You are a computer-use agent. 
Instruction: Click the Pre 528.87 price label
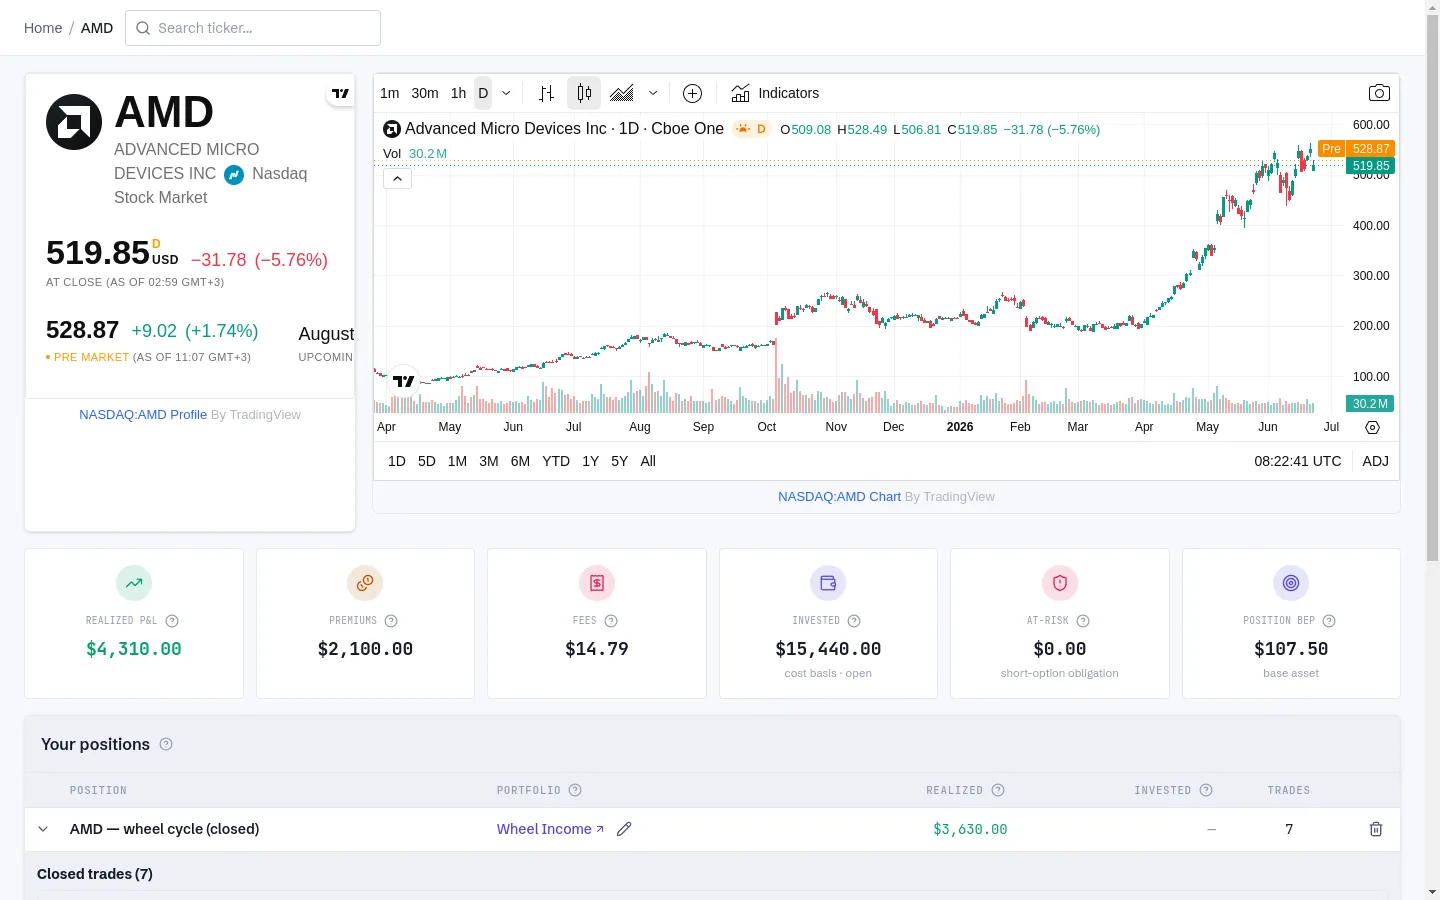pos(1356,149)
